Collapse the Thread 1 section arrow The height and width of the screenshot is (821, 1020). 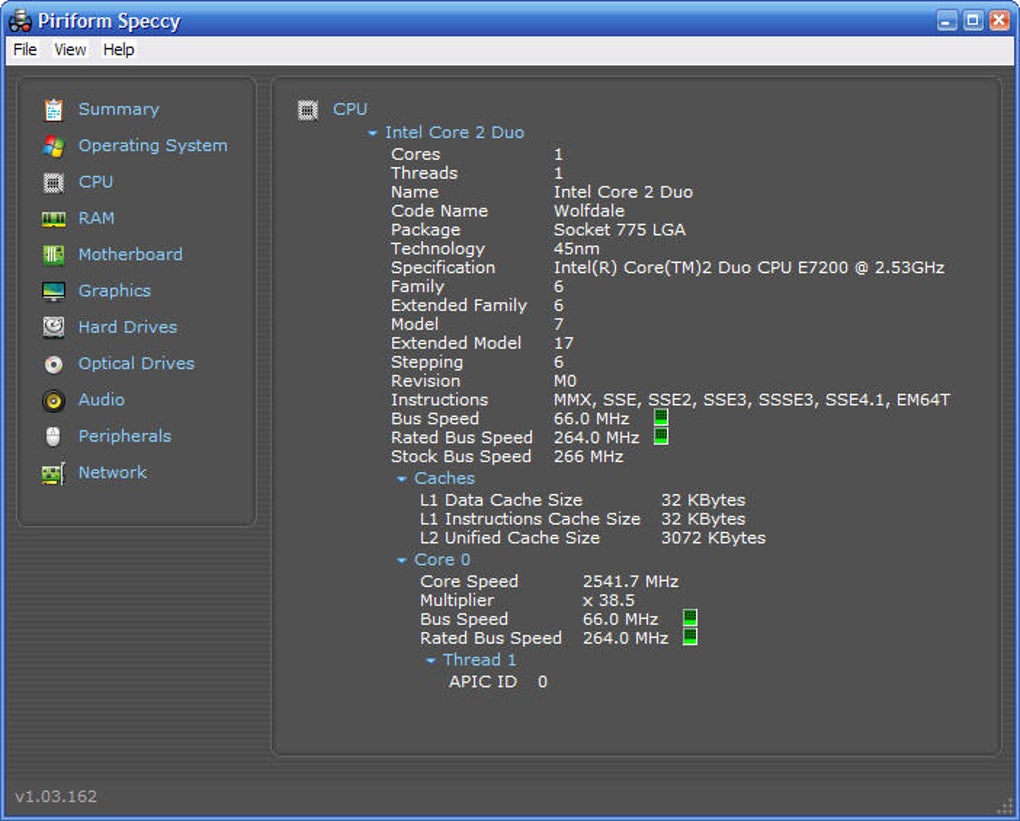[x=431, y=661]
